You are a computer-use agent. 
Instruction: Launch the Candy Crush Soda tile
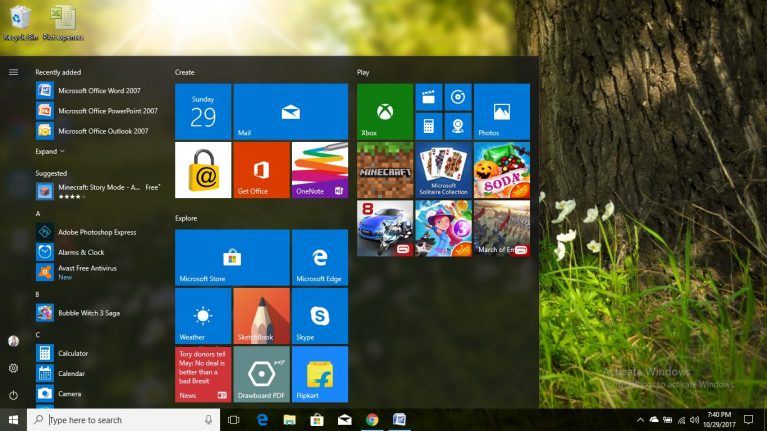coord(502,170)
